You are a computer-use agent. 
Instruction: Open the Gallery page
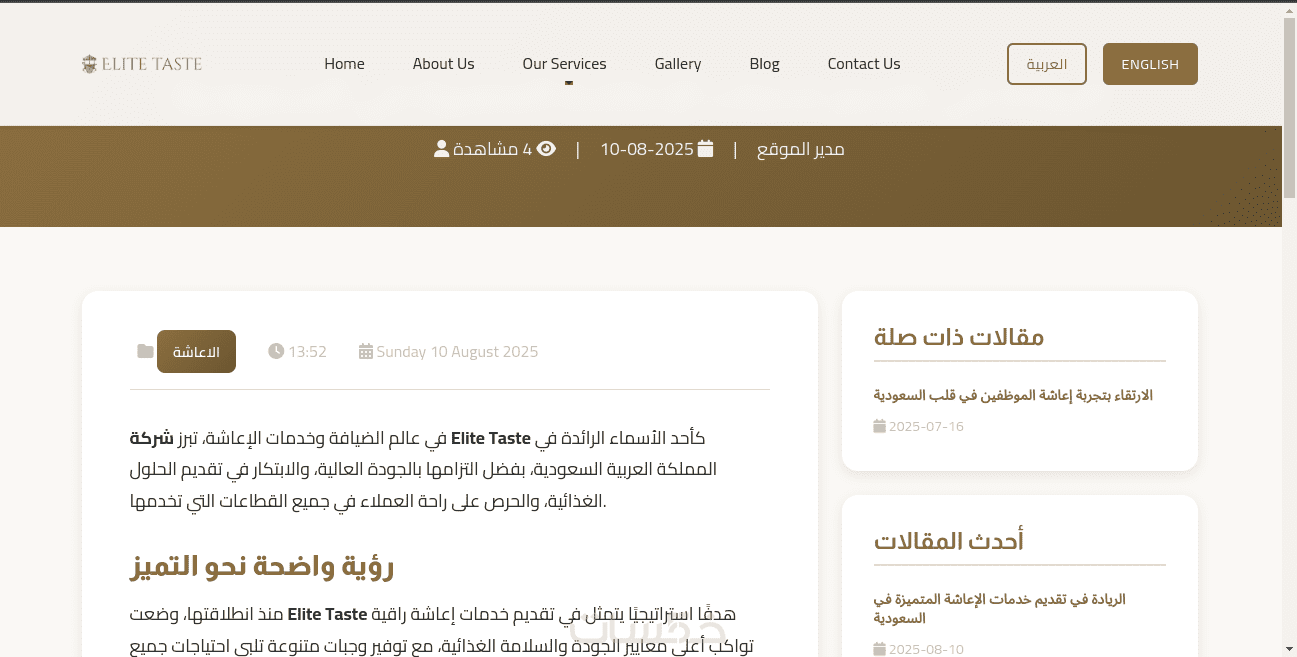click(x=678, y=64)
